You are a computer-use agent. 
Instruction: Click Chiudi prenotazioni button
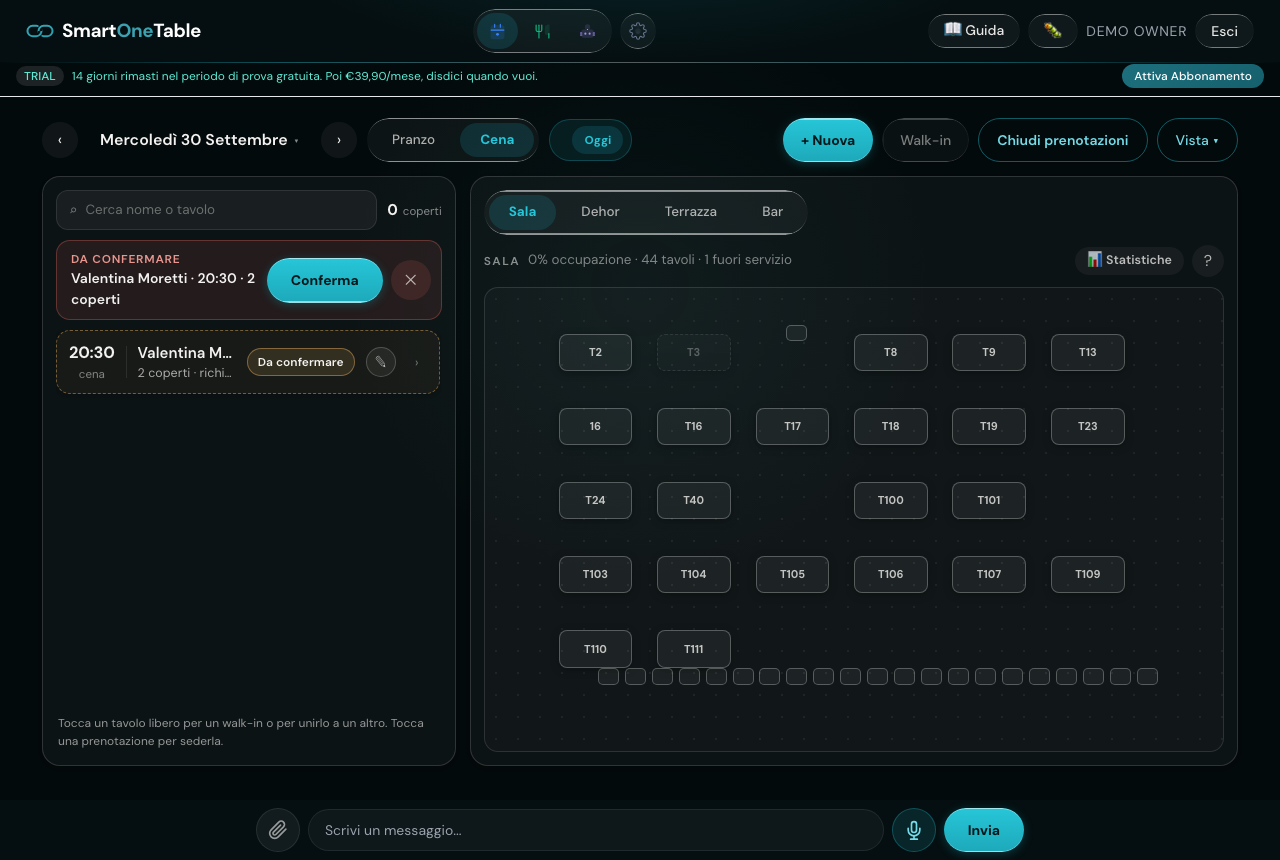1063,140
